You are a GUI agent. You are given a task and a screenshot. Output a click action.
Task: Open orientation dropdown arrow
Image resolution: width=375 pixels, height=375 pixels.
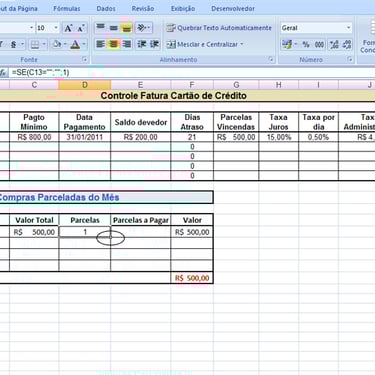click(149, 28)
